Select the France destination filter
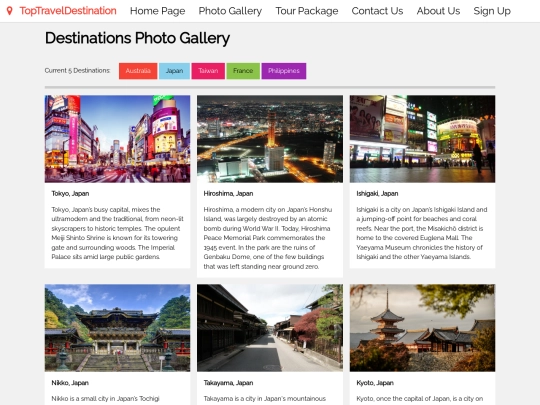Image resolution: width=540 pixels, height=405 pixels. tap(243, 71)
